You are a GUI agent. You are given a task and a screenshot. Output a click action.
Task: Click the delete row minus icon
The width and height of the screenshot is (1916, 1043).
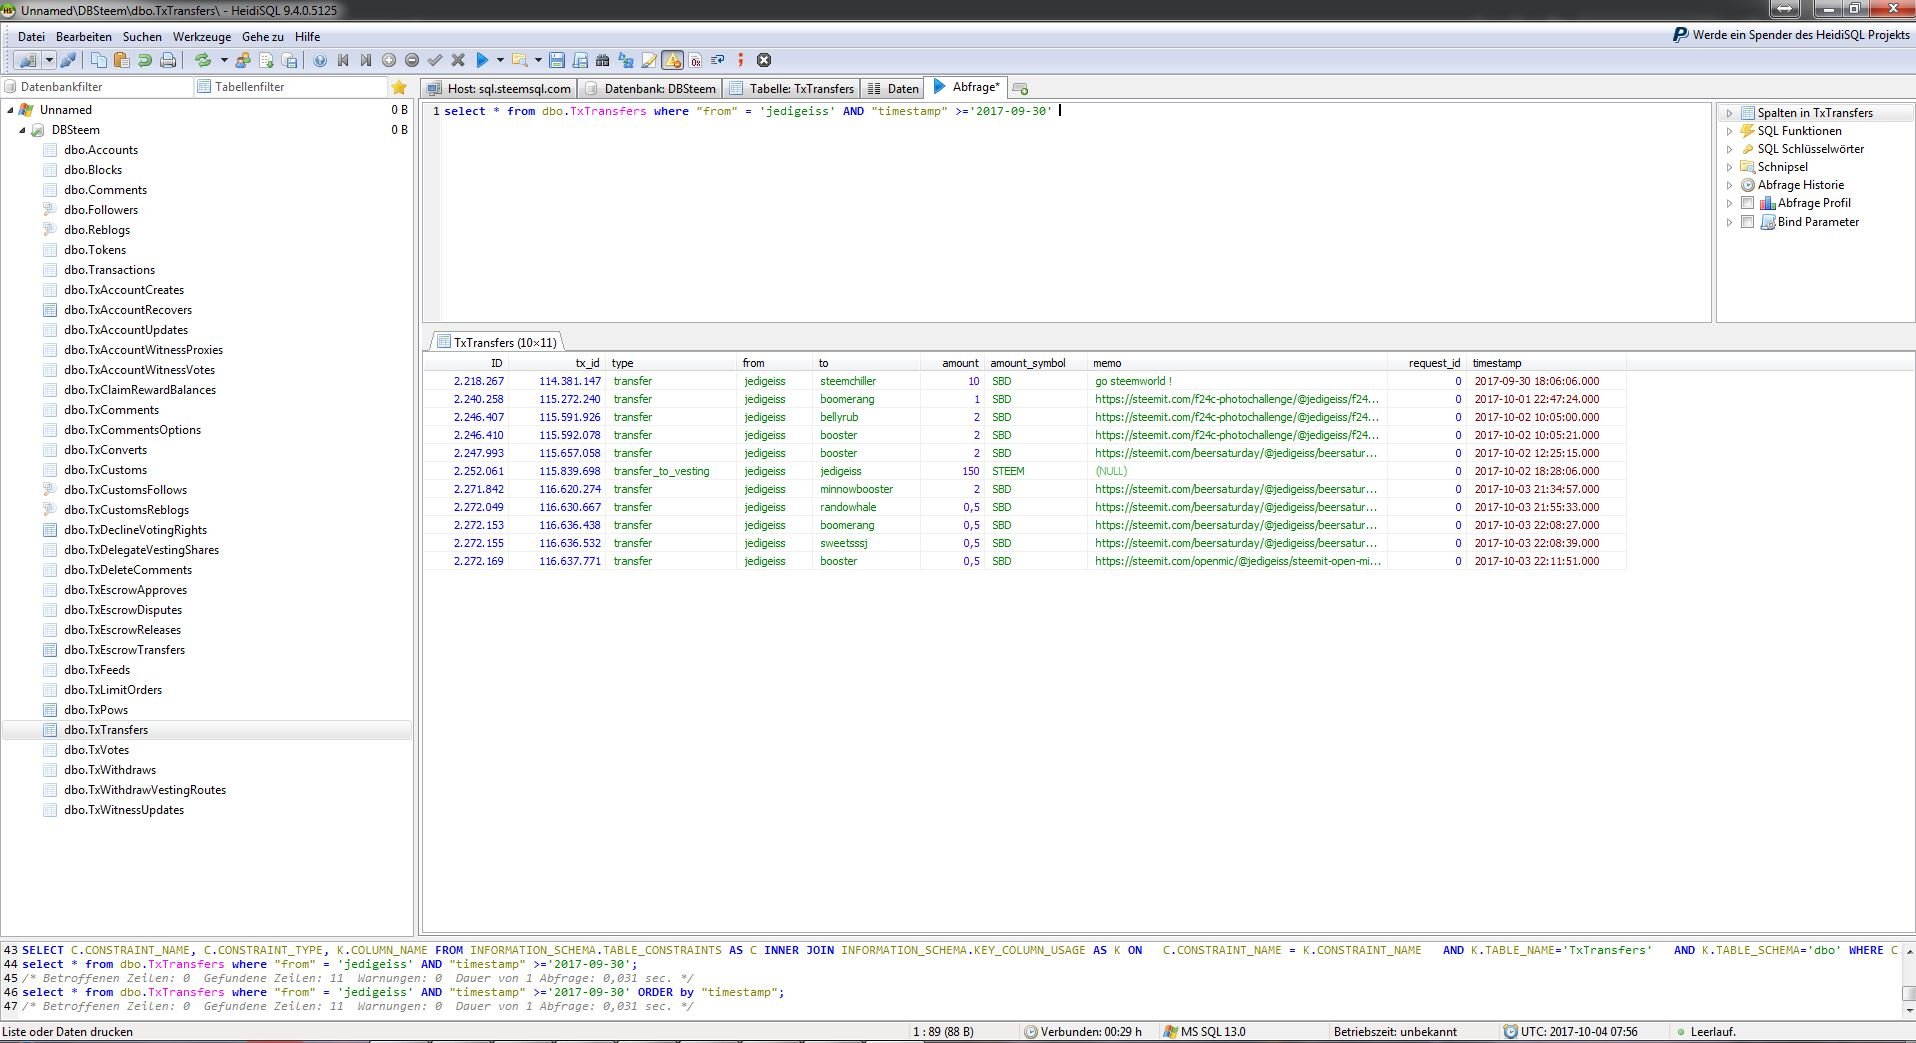412,60
